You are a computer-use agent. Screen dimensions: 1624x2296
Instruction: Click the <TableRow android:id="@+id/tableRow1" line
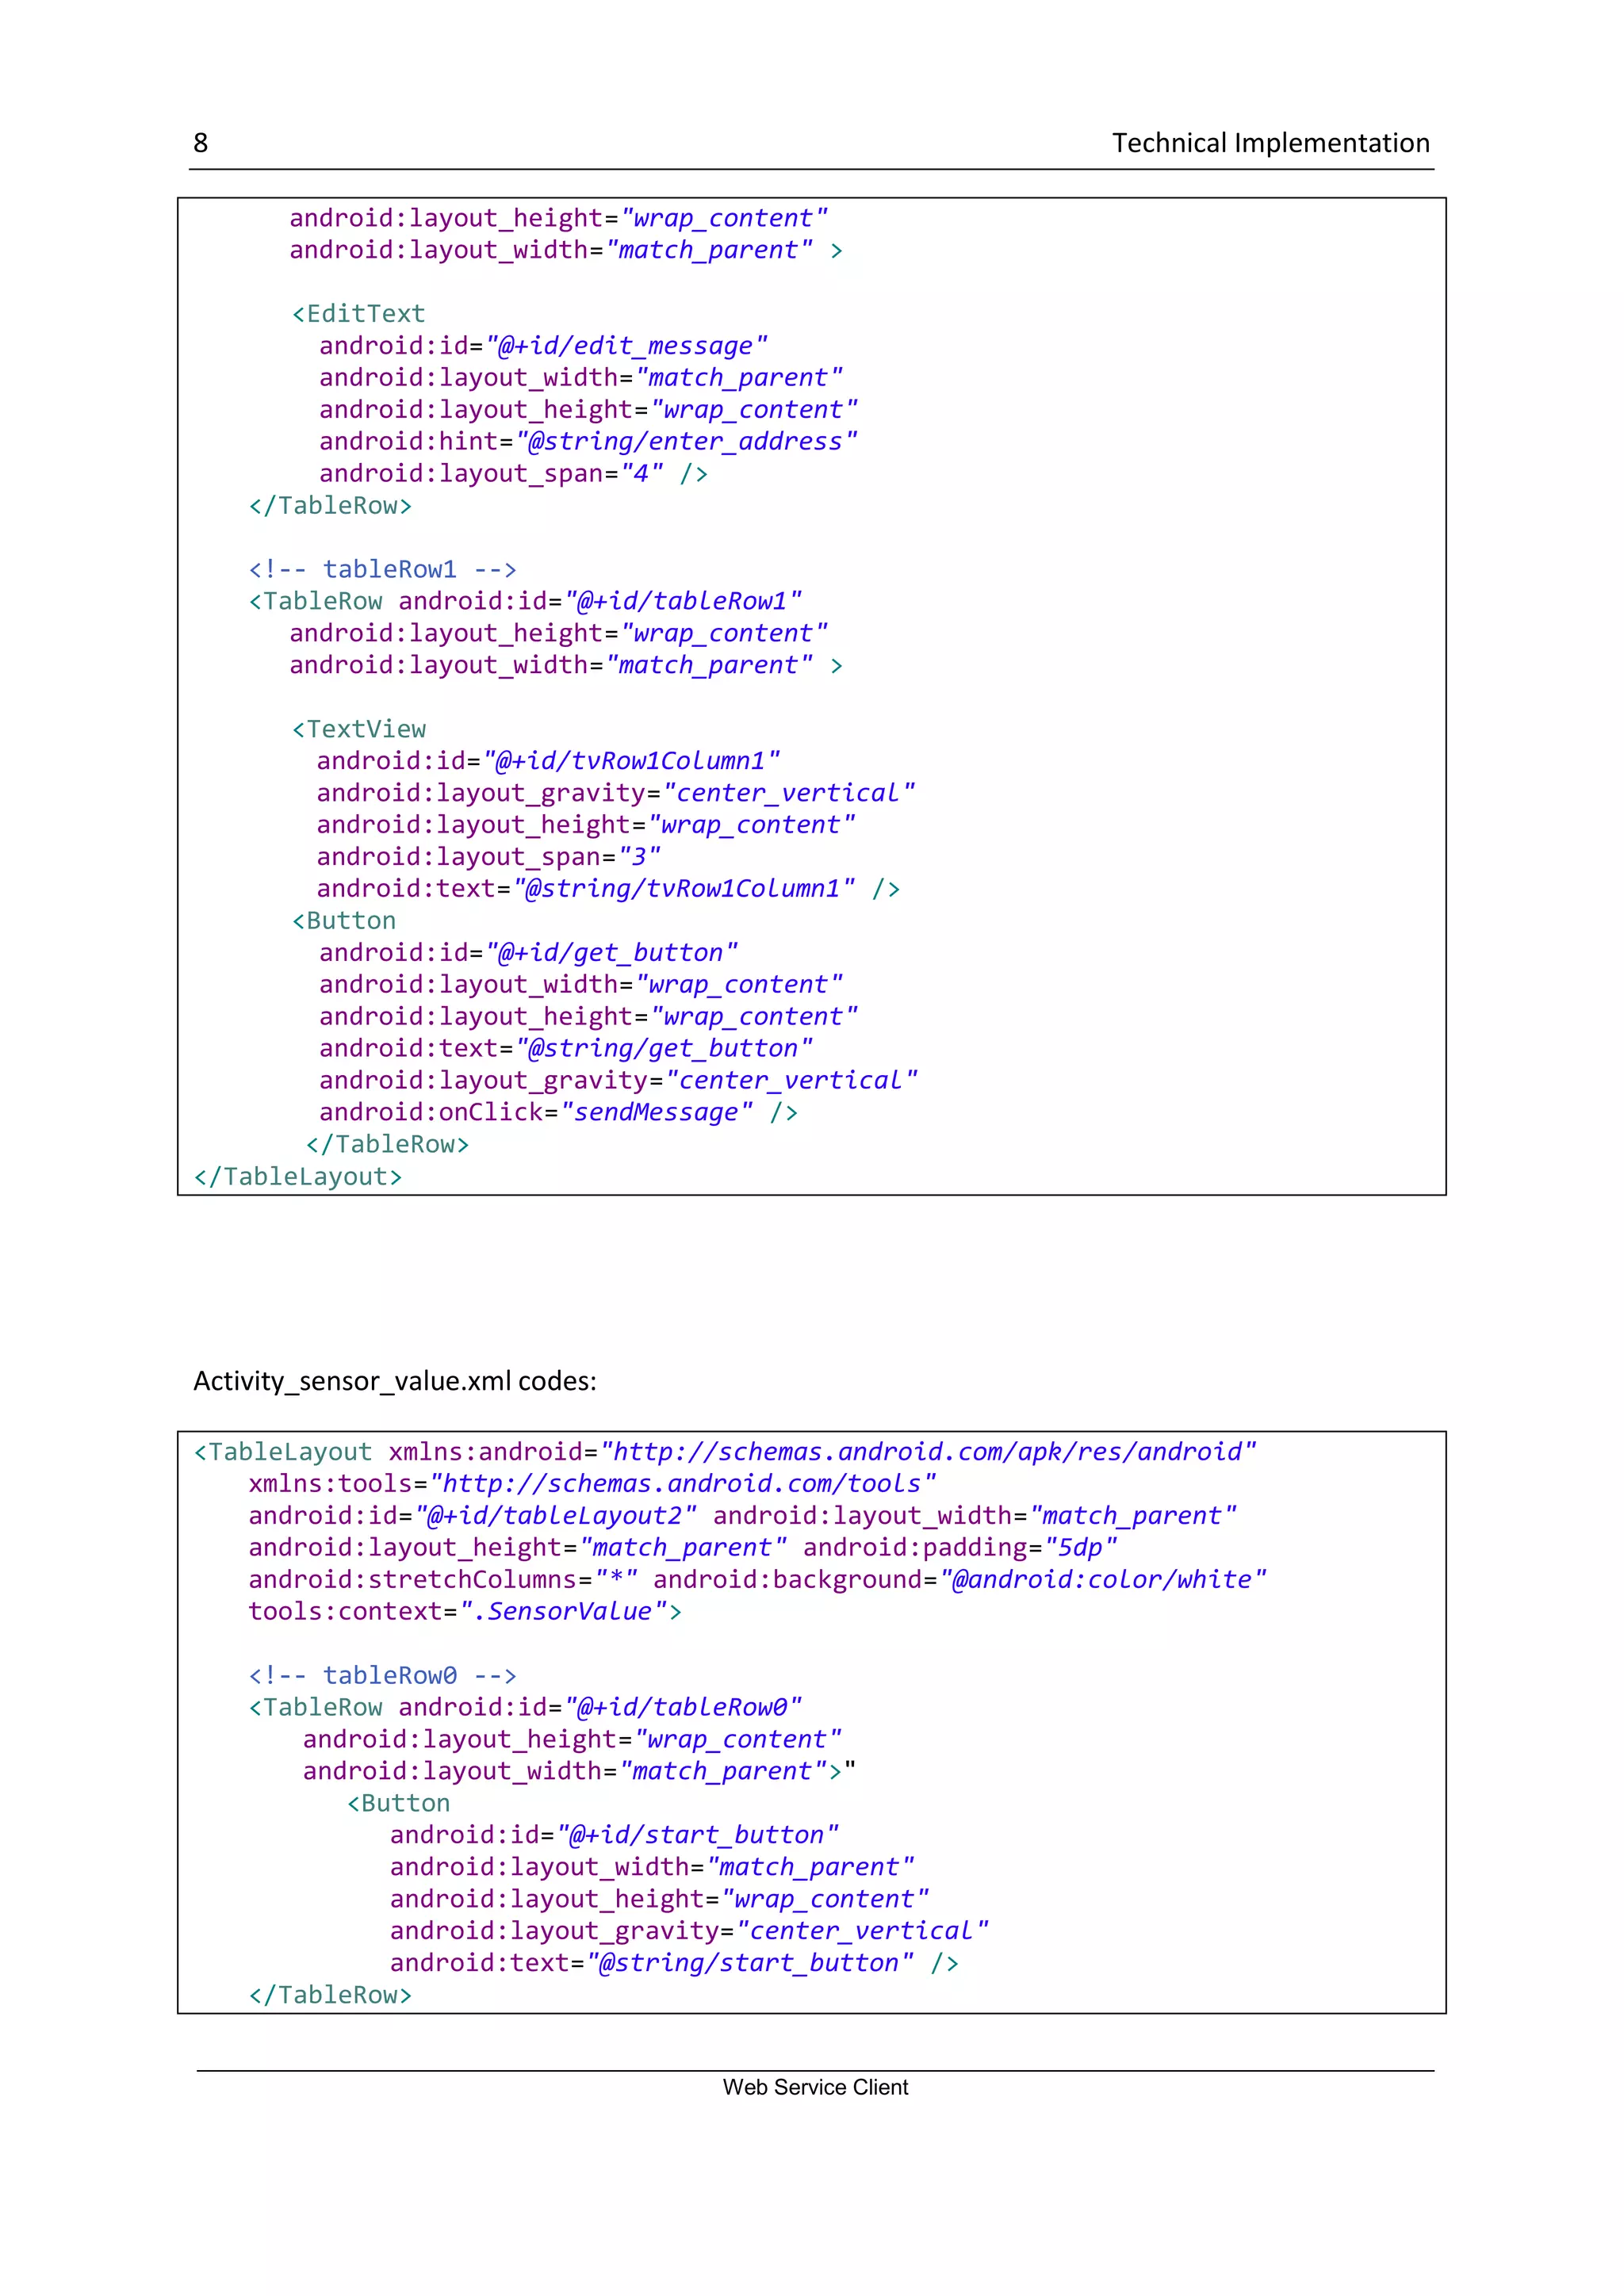pos(525,602)
